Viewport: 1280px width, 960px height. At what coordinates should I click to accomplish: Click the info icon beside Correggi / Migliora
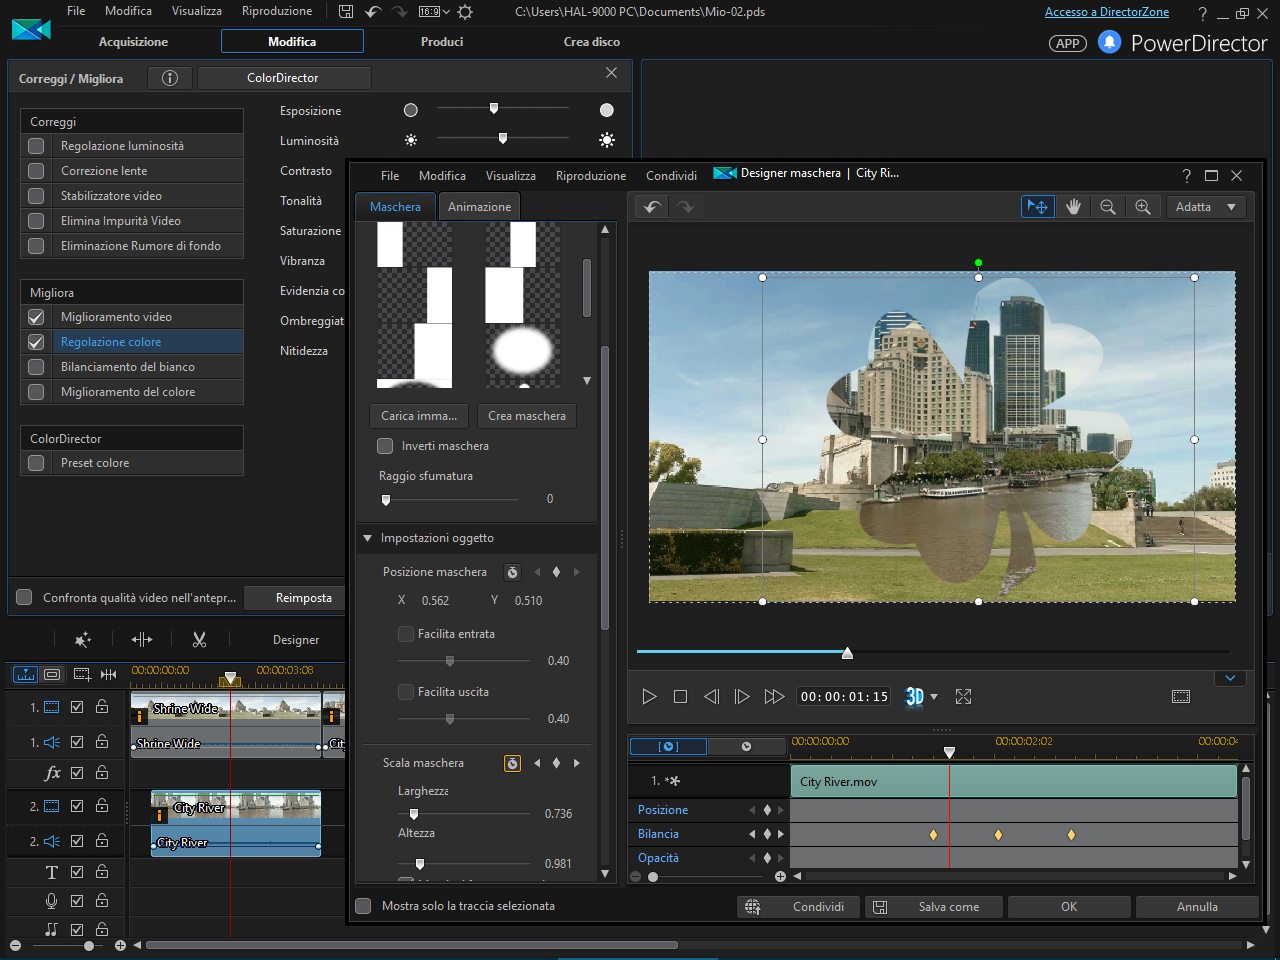[x=170, y=78]
